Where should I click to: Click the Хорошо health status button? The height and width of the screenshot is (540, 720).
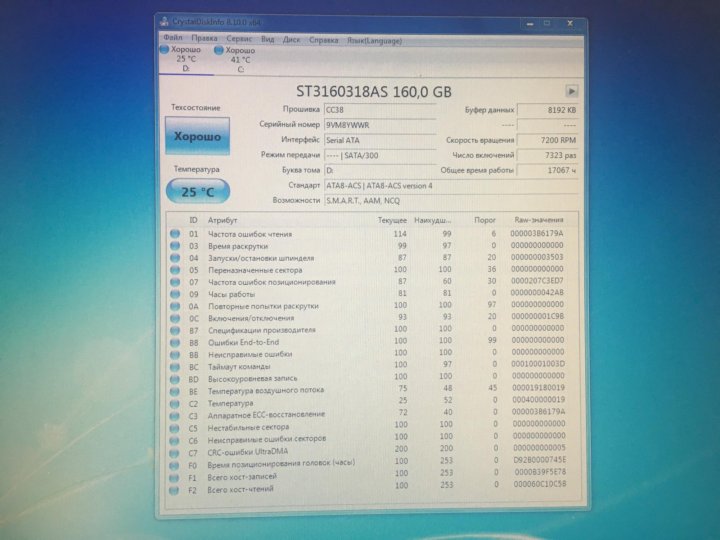[197, 136]
